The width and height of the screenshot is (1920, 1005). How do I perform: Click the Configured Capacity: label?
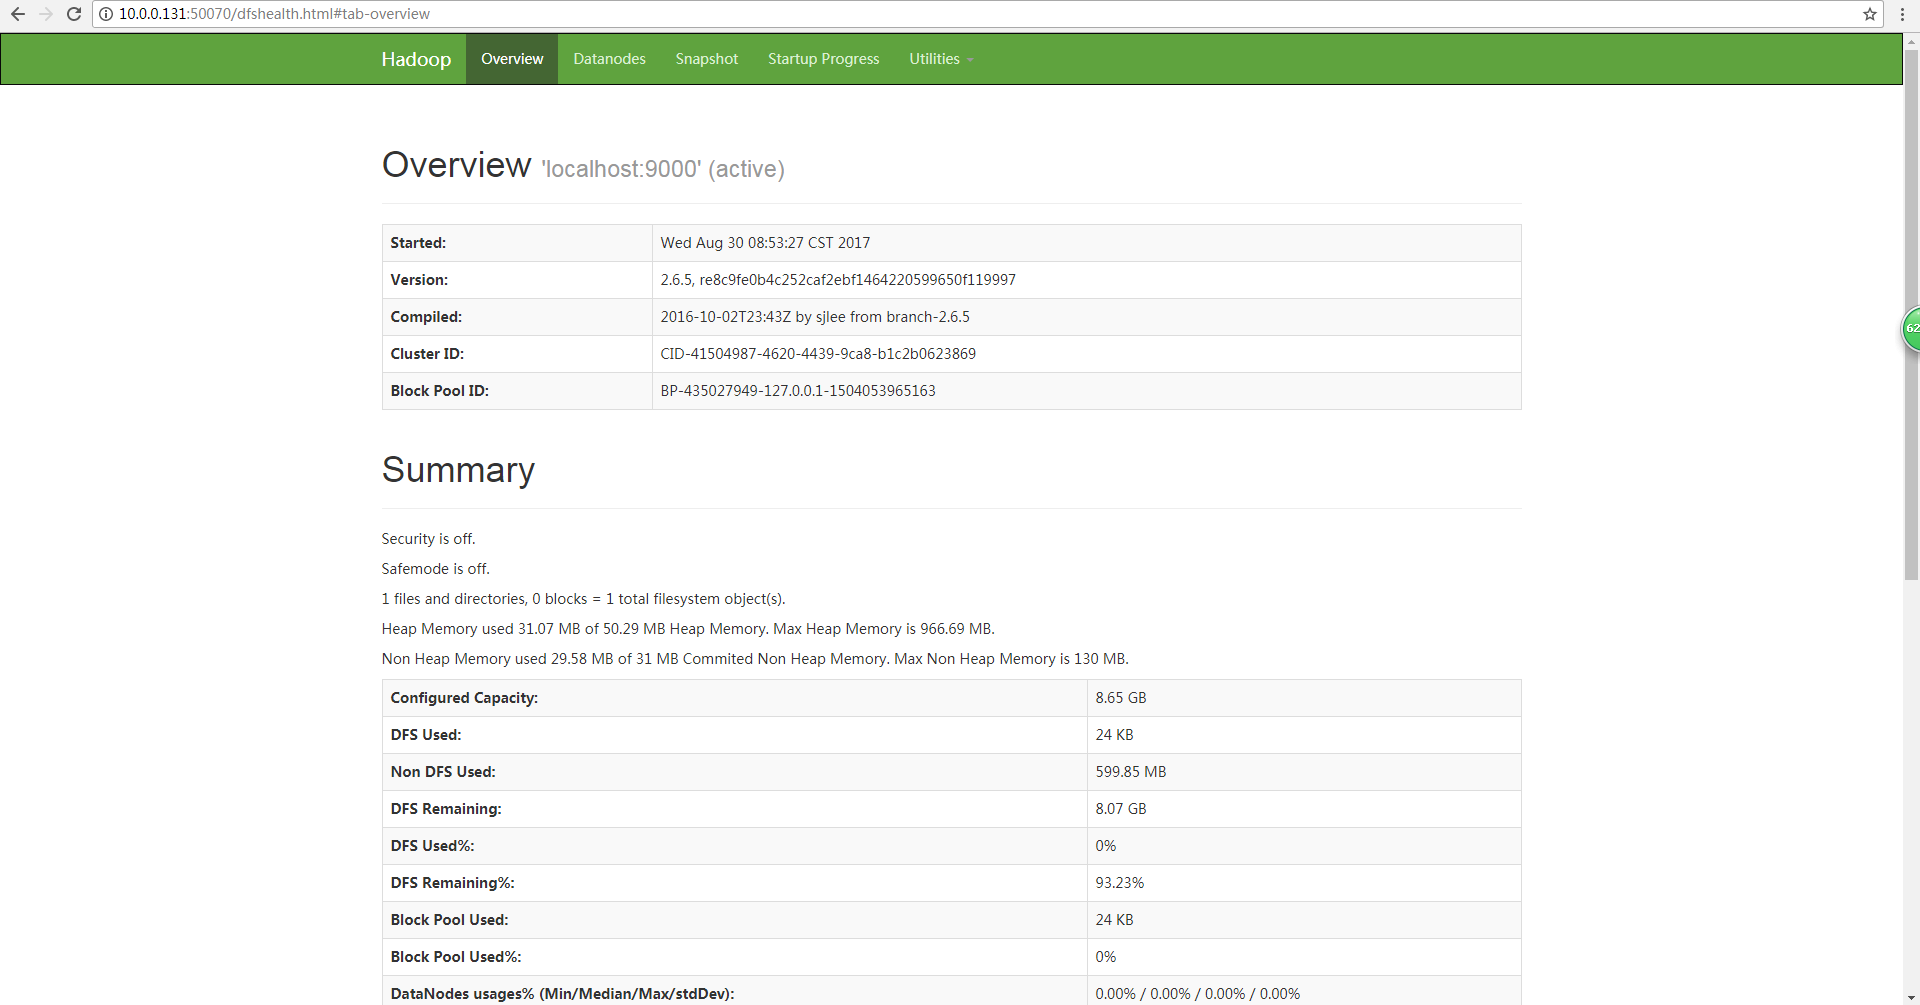click(464, 698)
